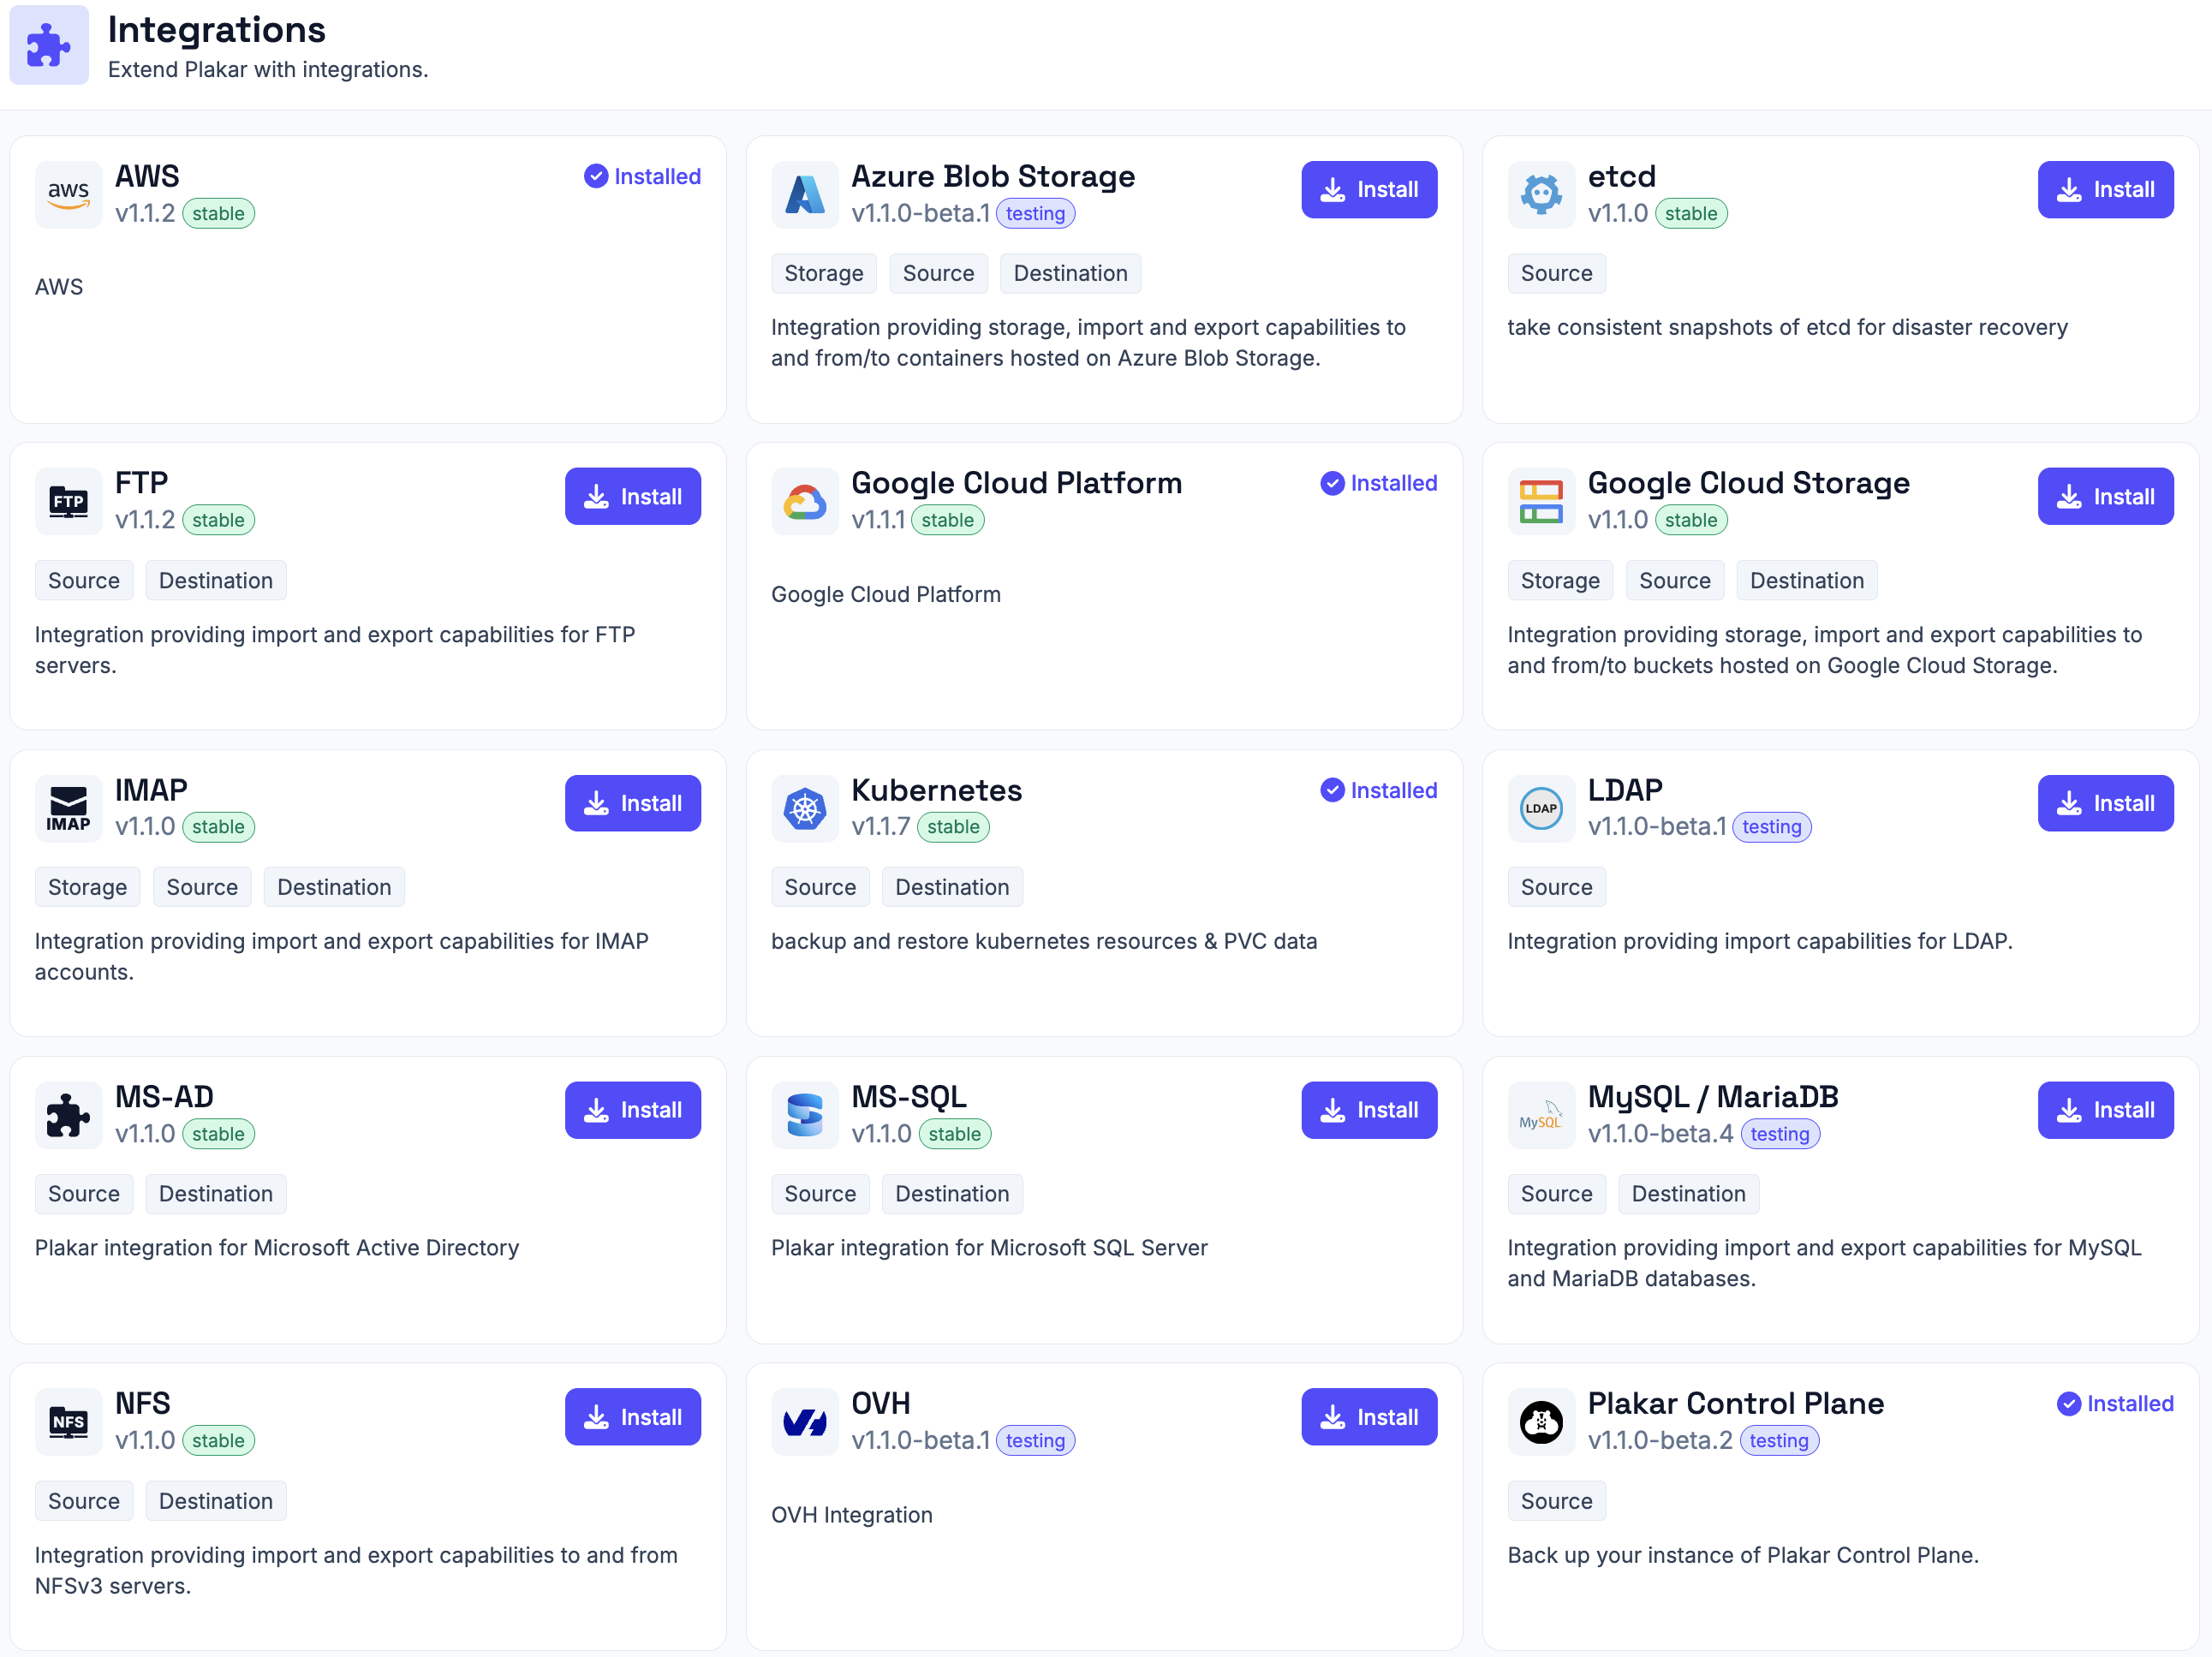Click the Source tag on Google Cloud Storage

coord(1674,580)
